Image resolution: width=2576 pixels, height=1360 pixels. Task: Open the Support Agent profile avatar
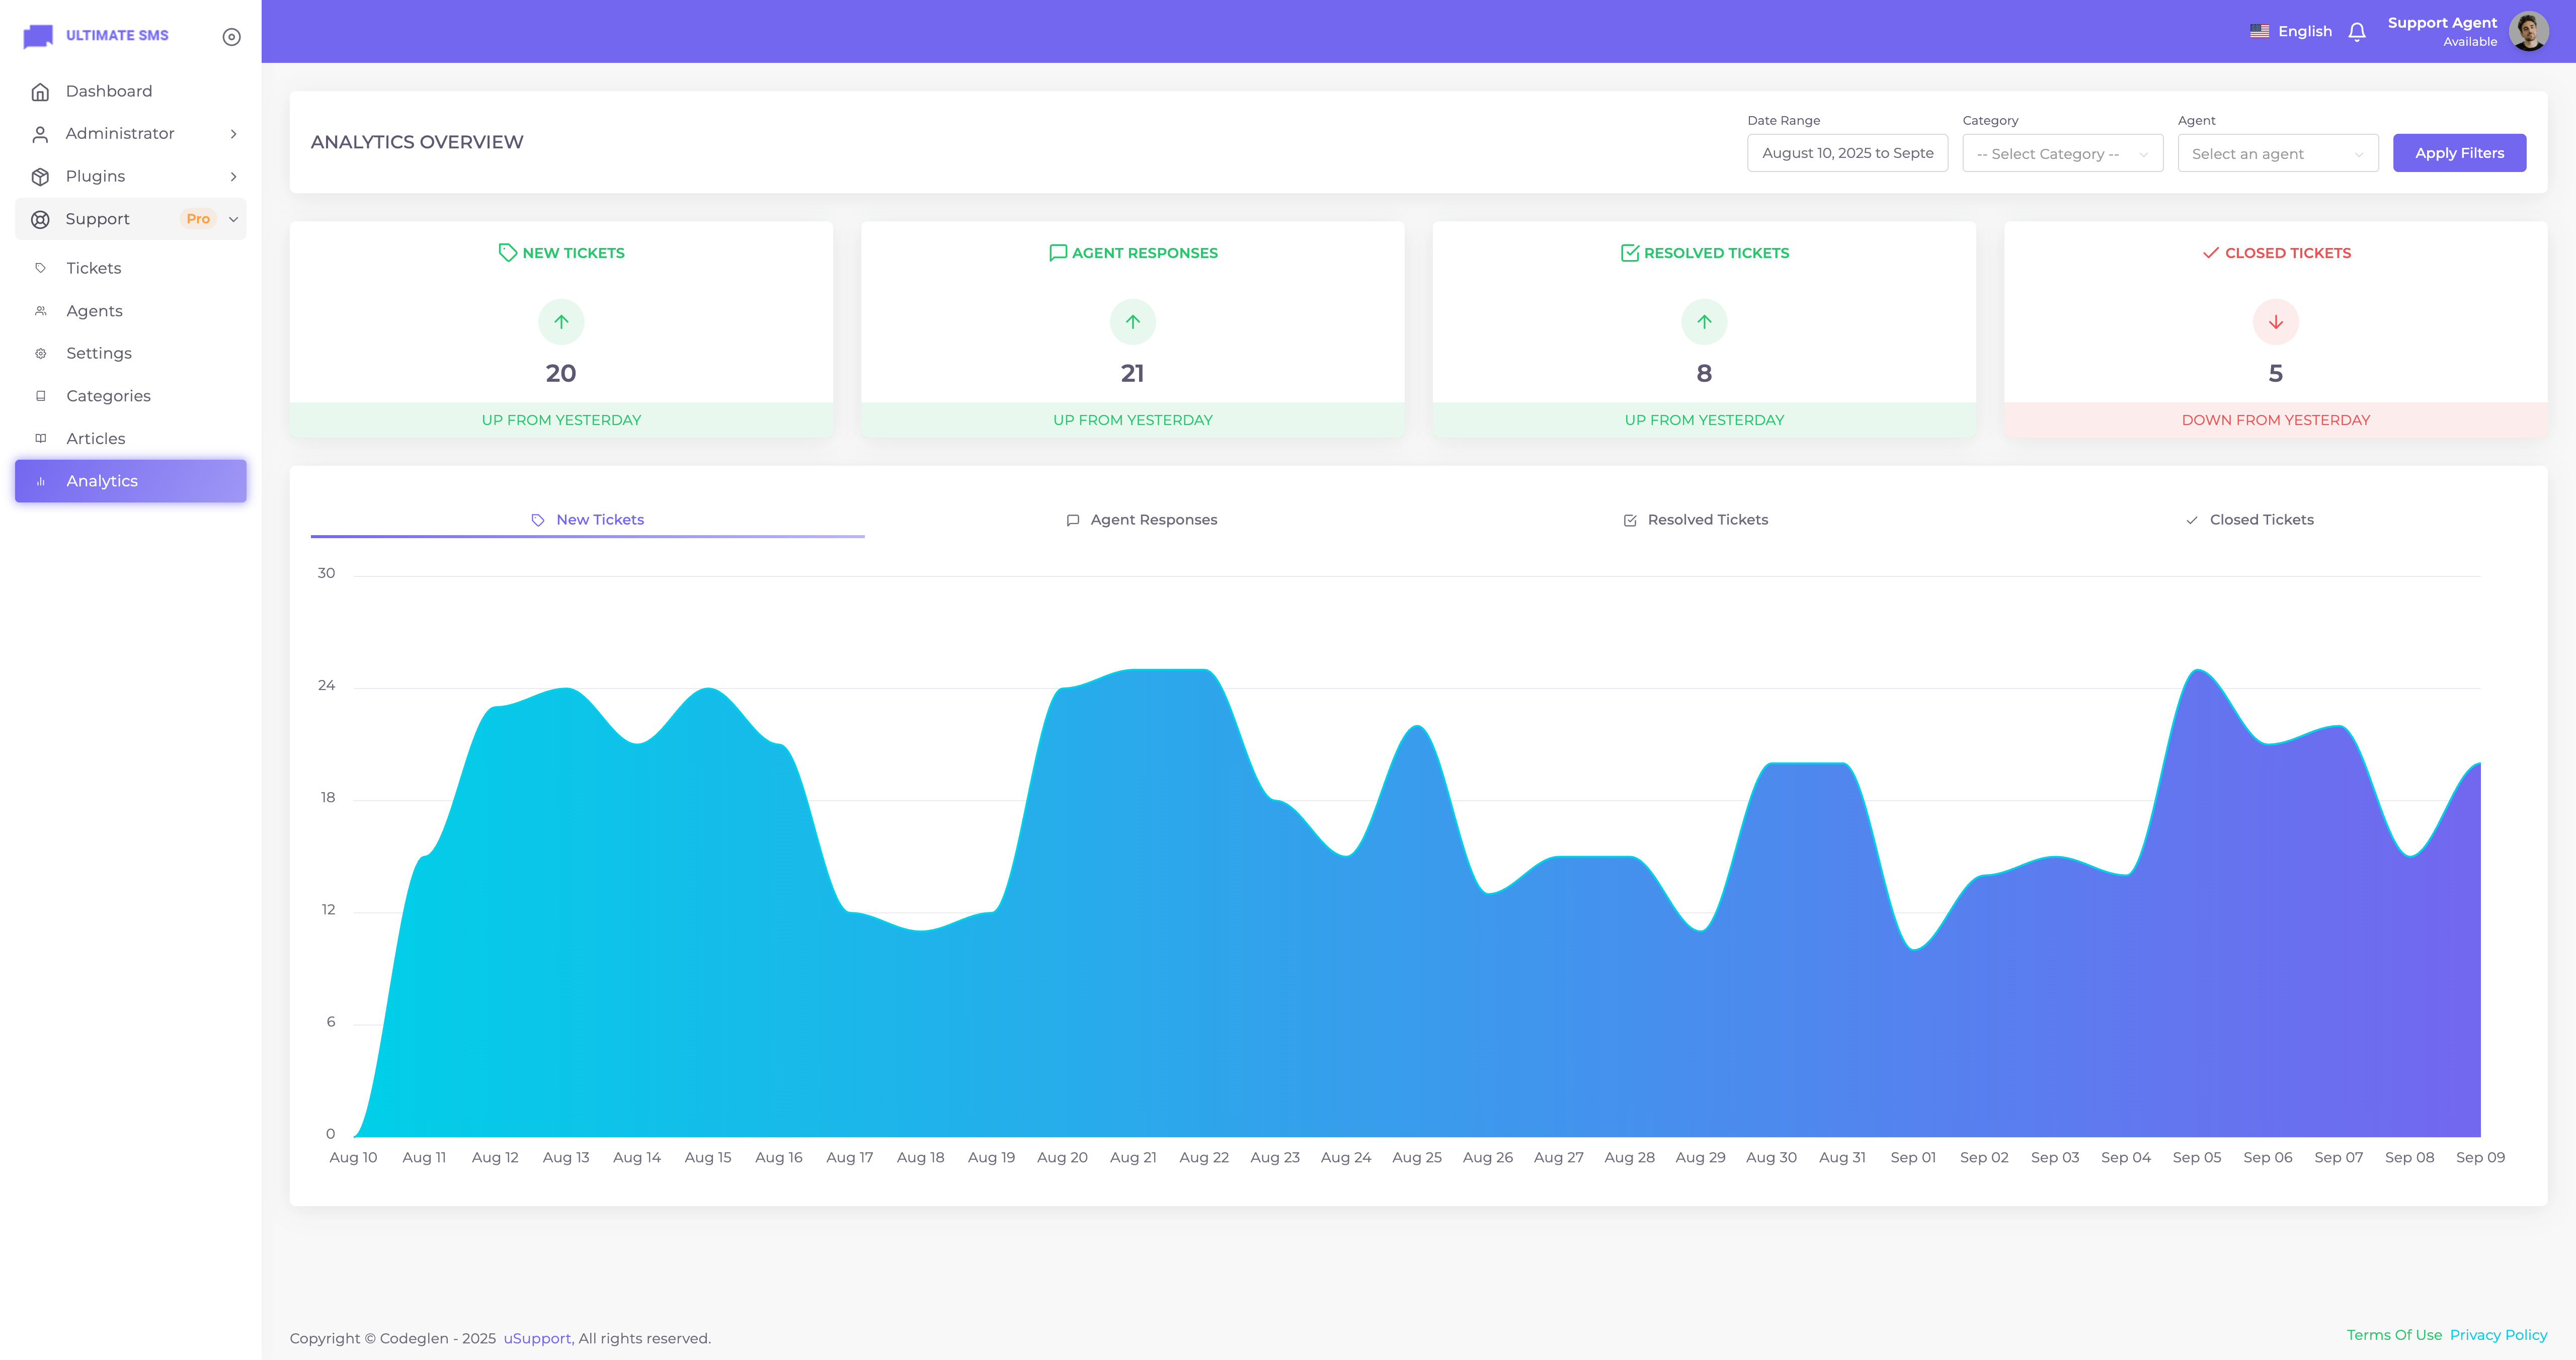(2528, 32)
